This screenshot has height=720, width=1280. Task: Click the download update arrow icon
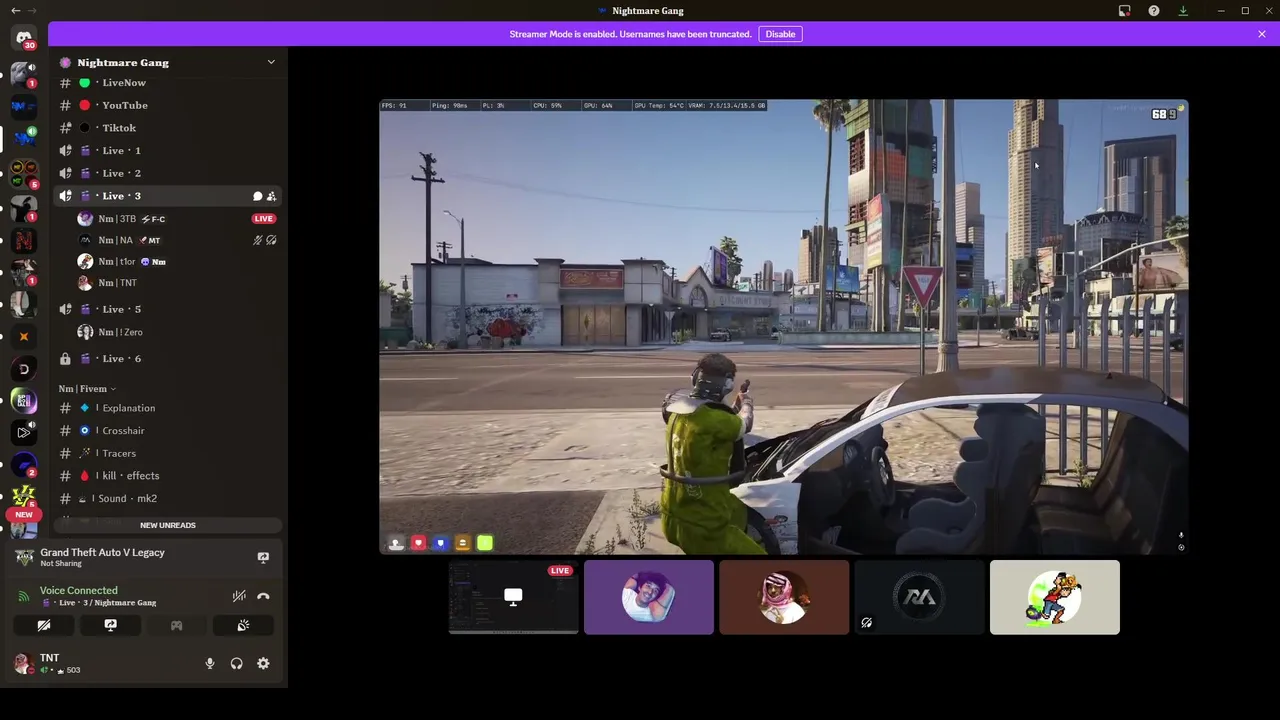(1183, 11)
